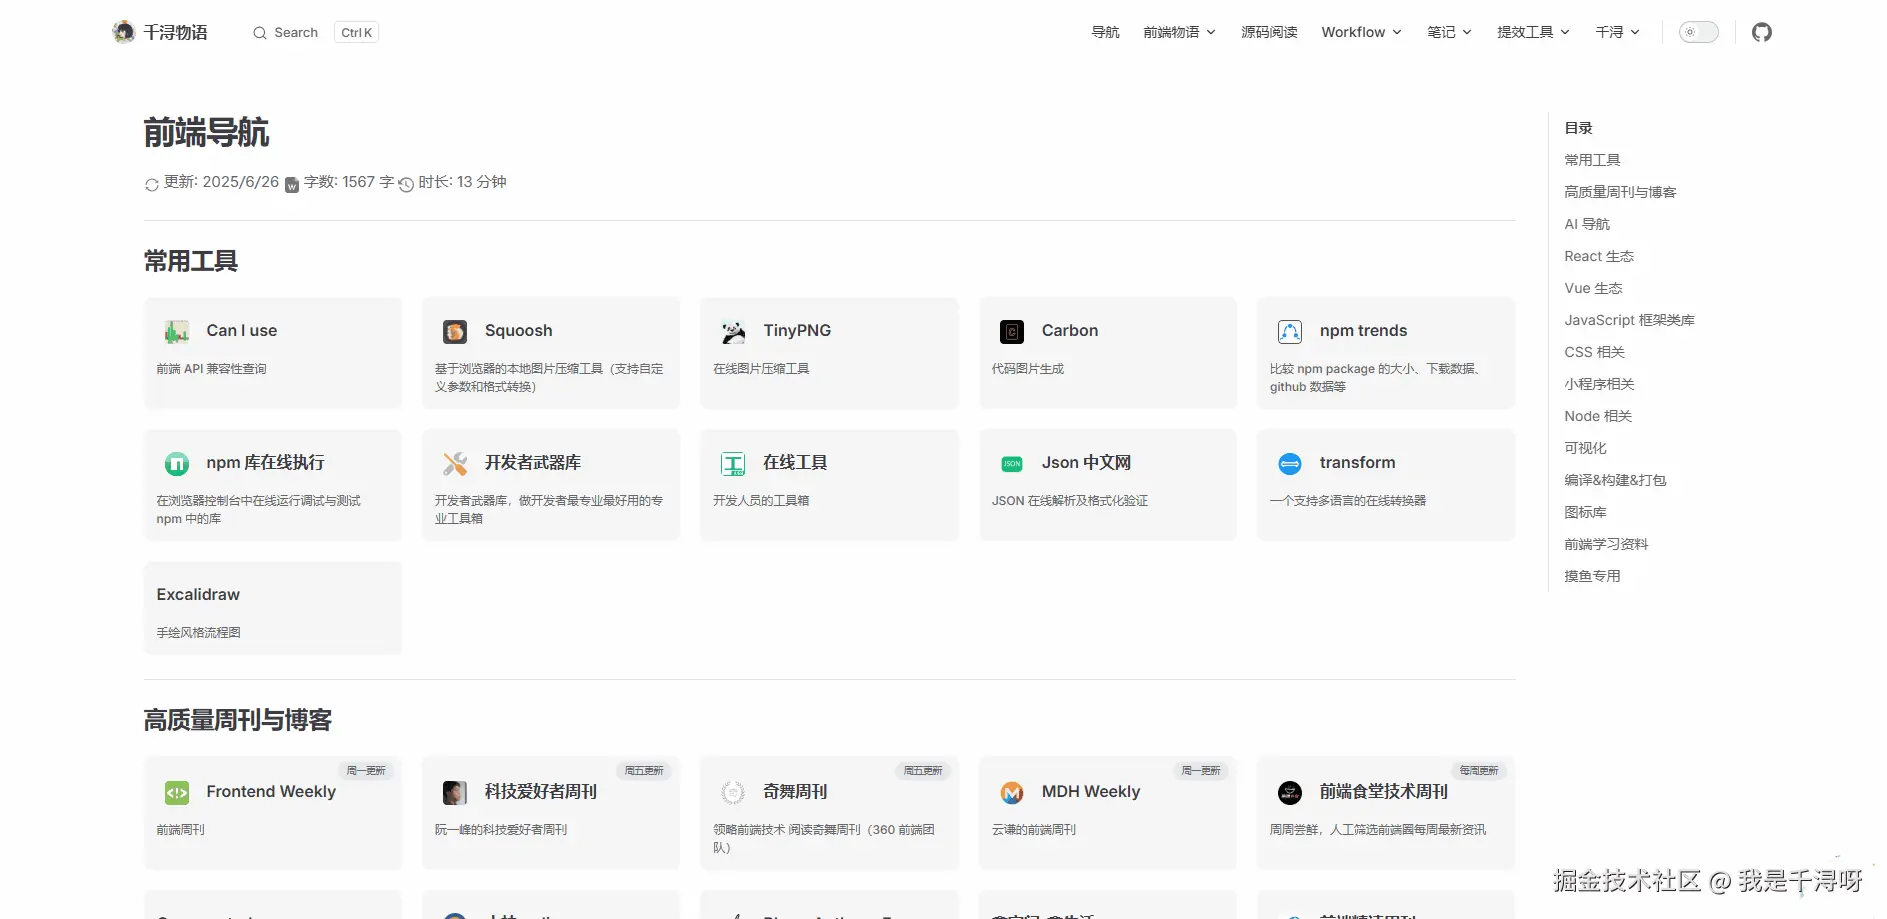1887x919 pixels.
Task: Click the search magnifier icon
Action: point(260,33)
